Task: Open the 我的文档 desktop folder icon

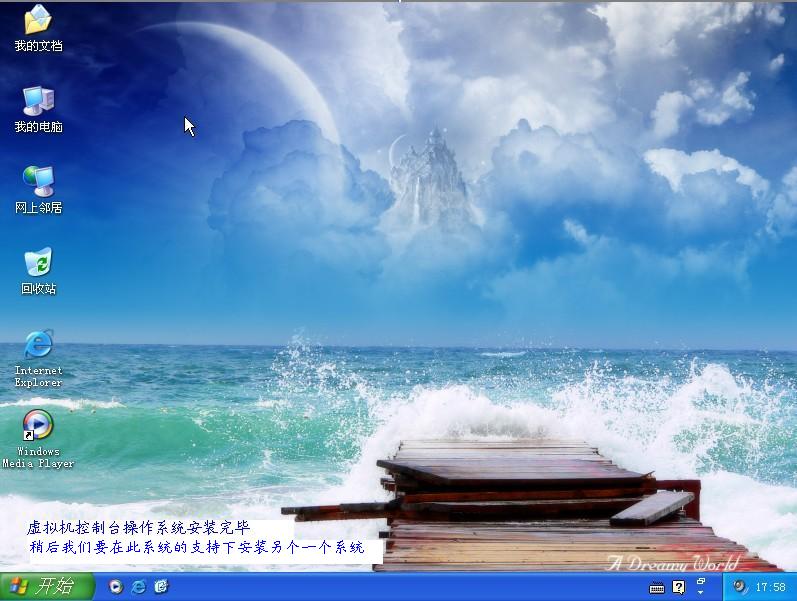Action: [x=38, y=20]
